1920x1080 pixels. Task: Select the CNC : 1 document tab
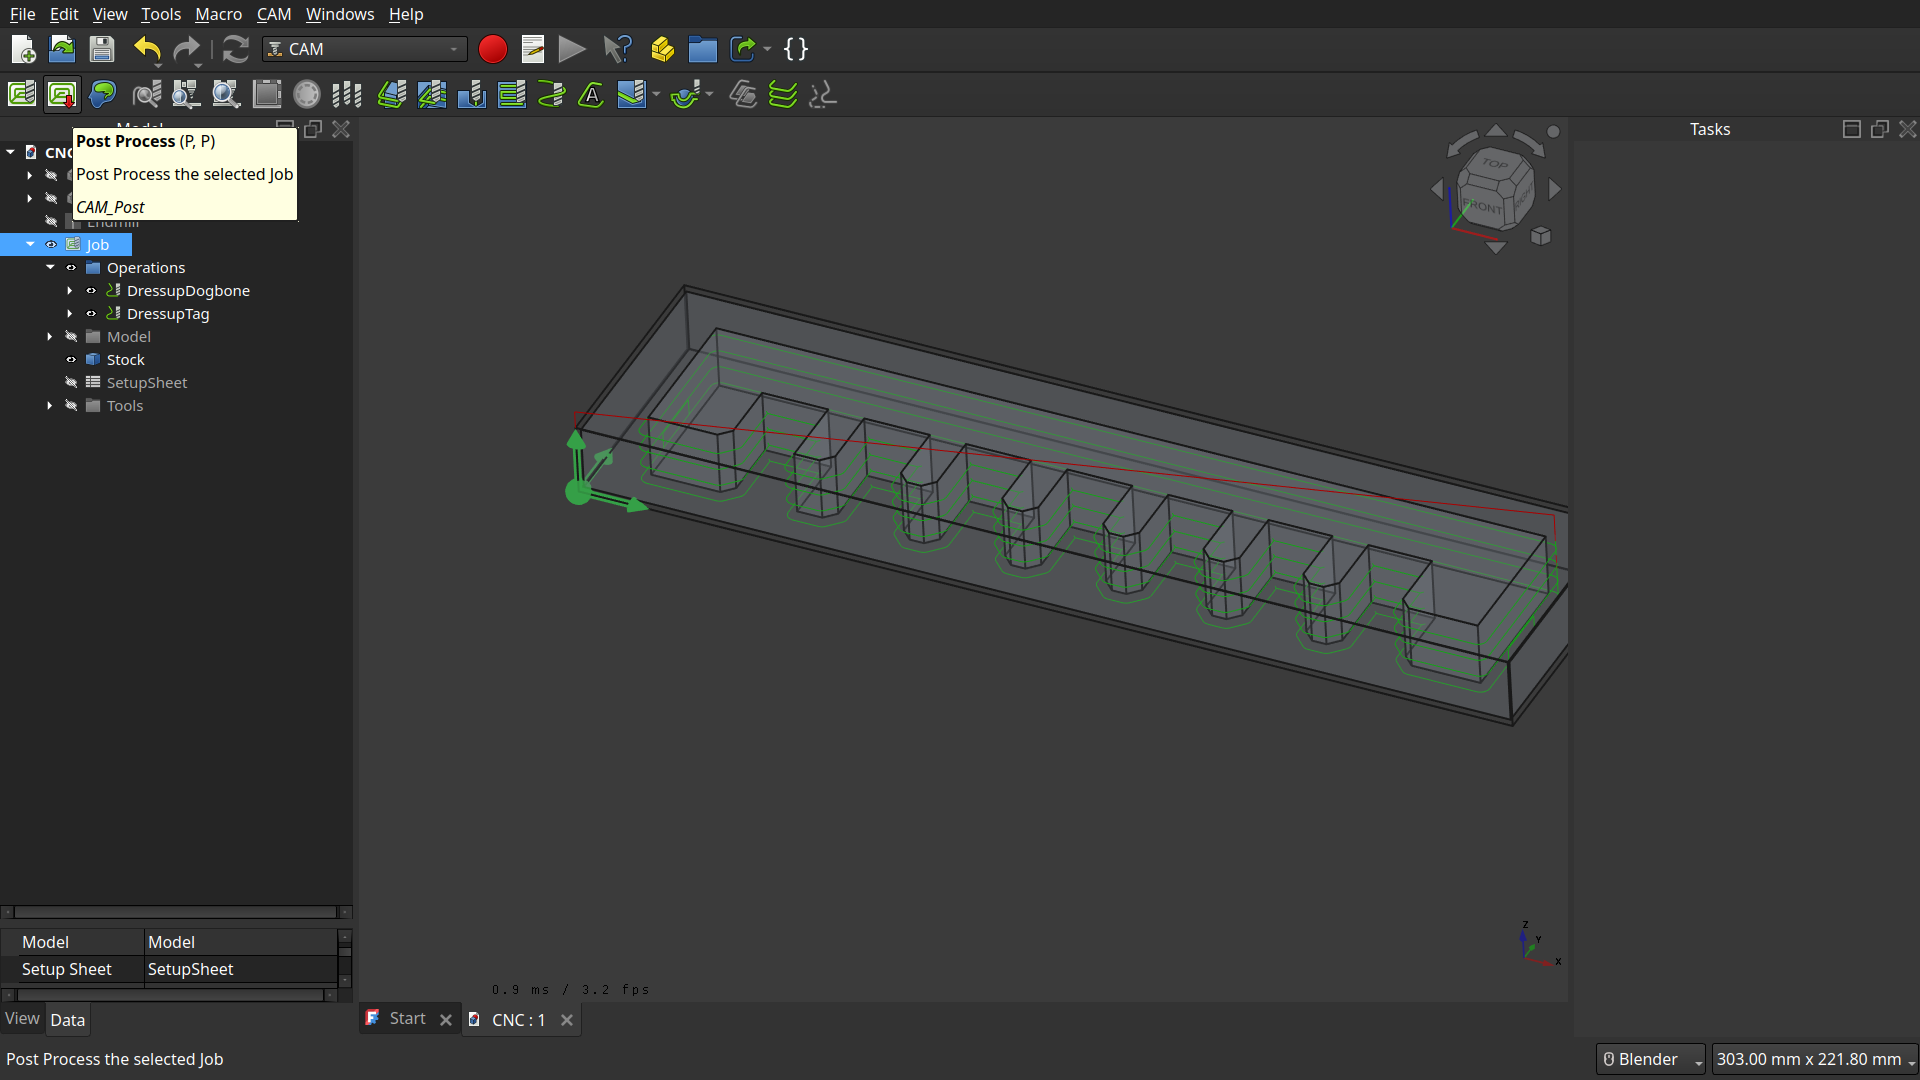point(518,1020)
